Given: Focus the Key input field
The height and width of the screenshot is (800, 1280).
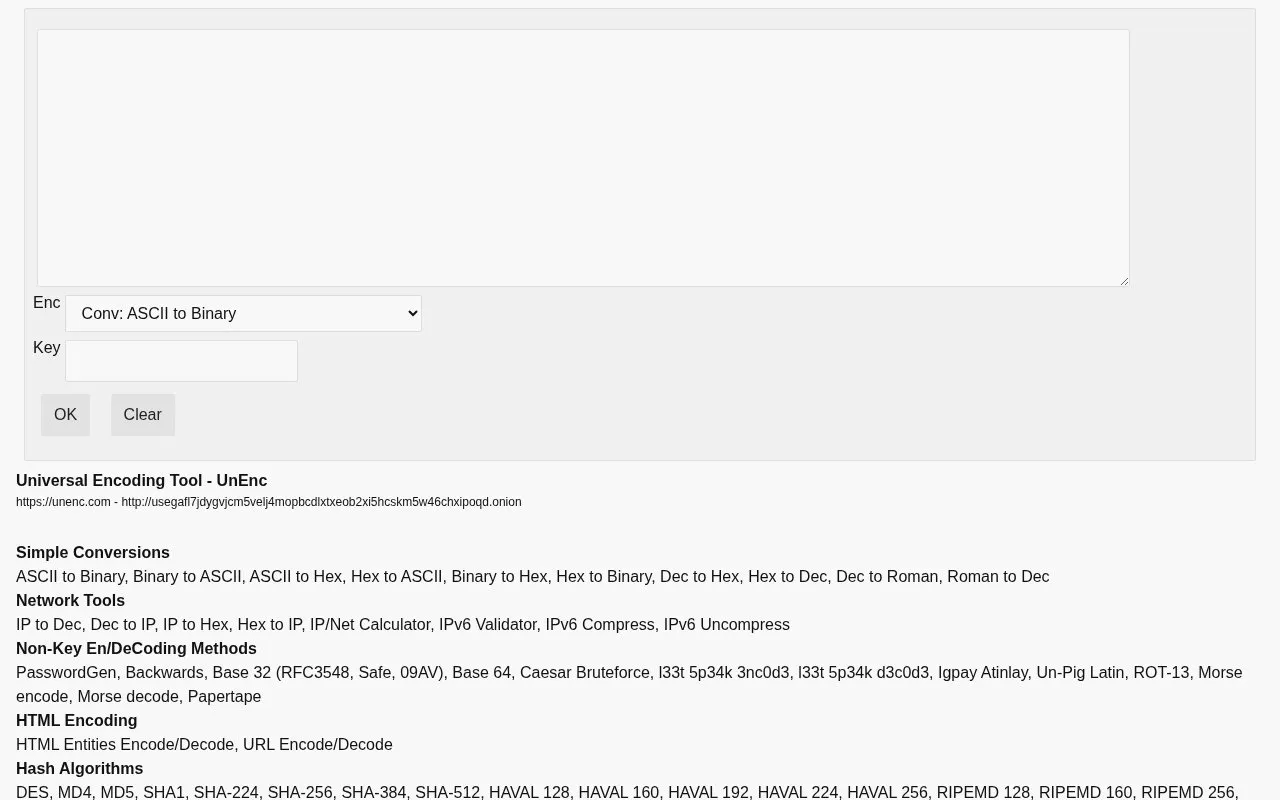Looking at the screenshot, I should point(181,361).
